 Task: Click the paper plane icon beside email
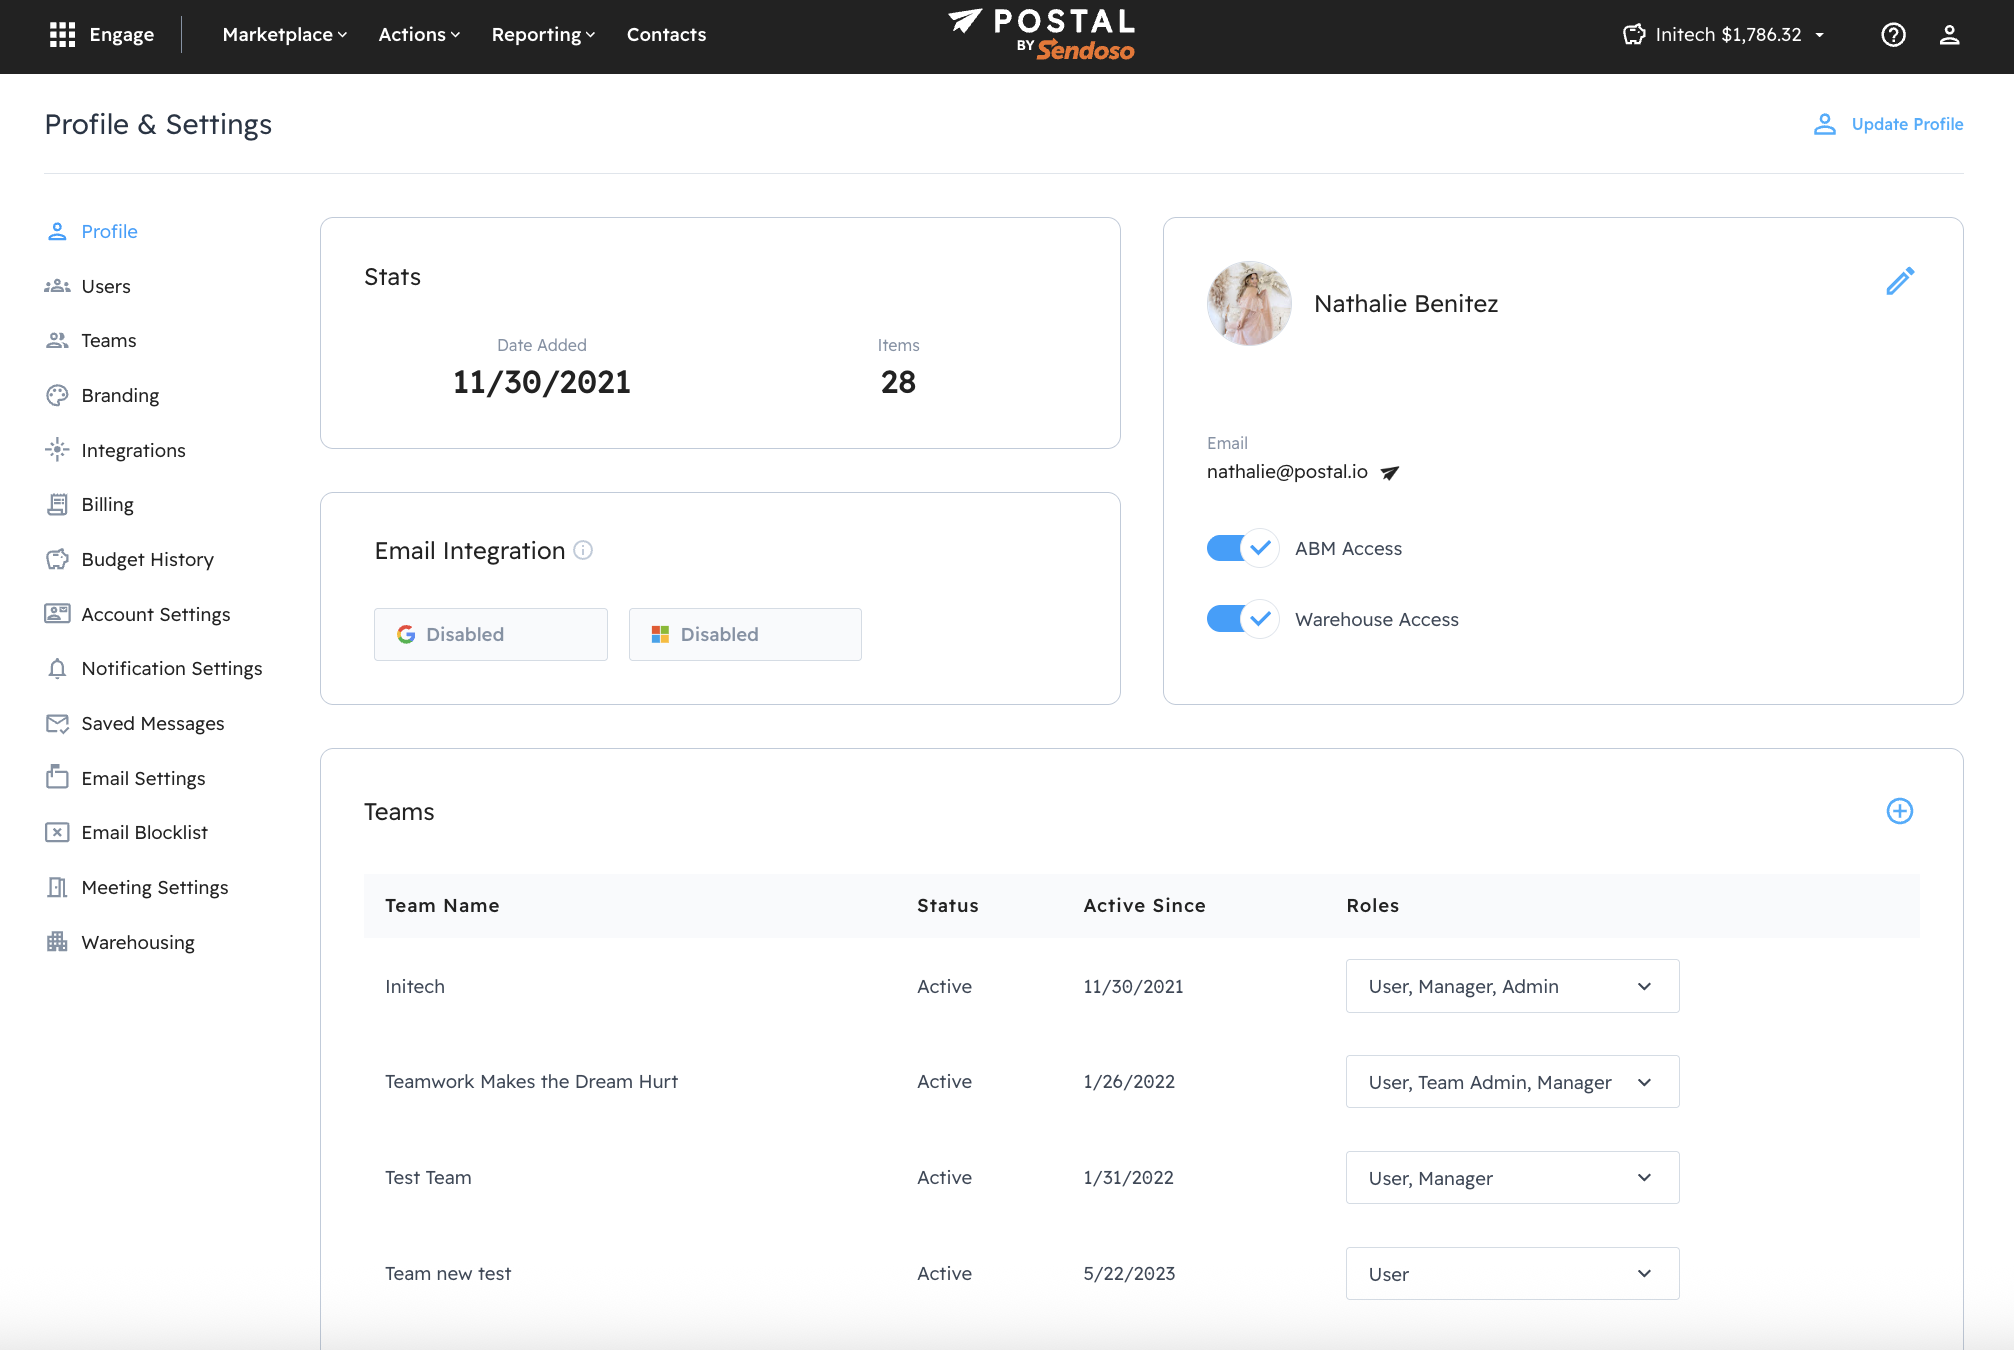pyautogui.click(x=1390, y=473)
